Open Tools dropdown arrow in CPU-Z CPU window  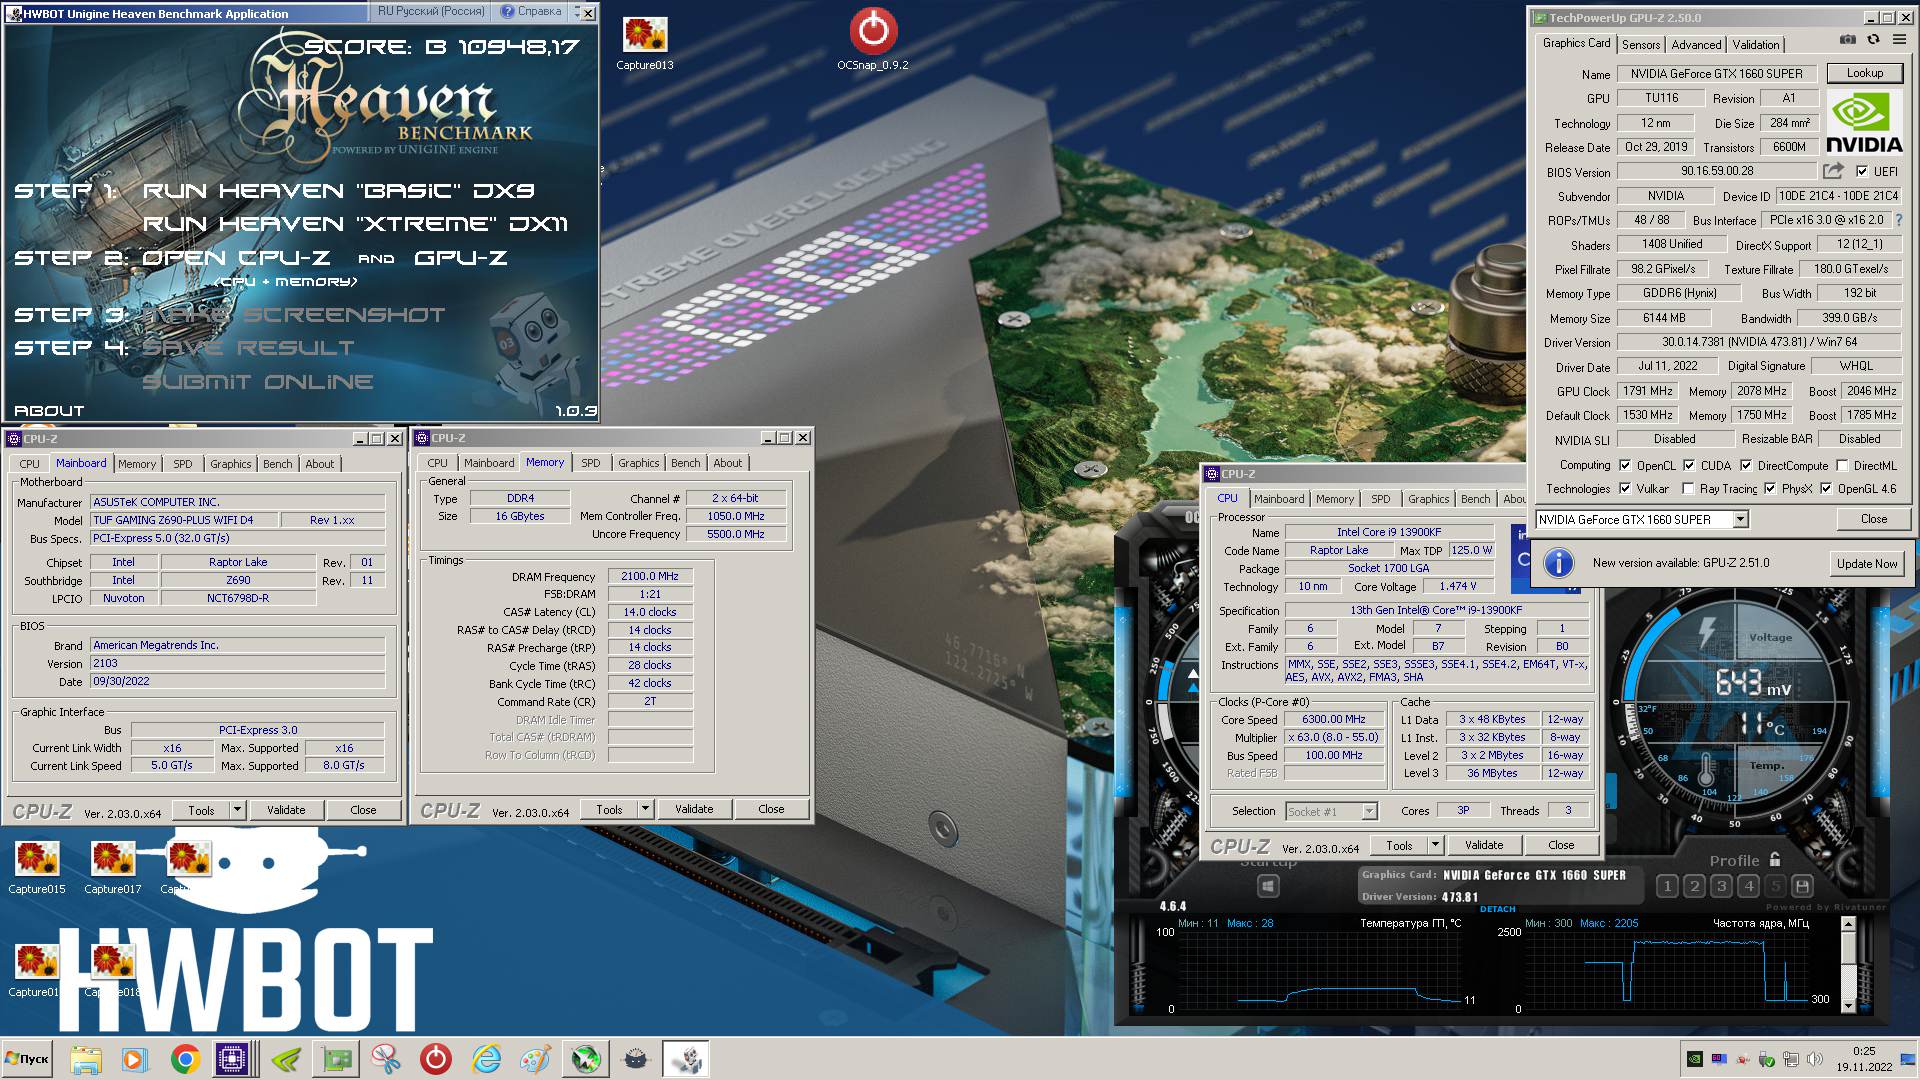[x=1435, y=845]
